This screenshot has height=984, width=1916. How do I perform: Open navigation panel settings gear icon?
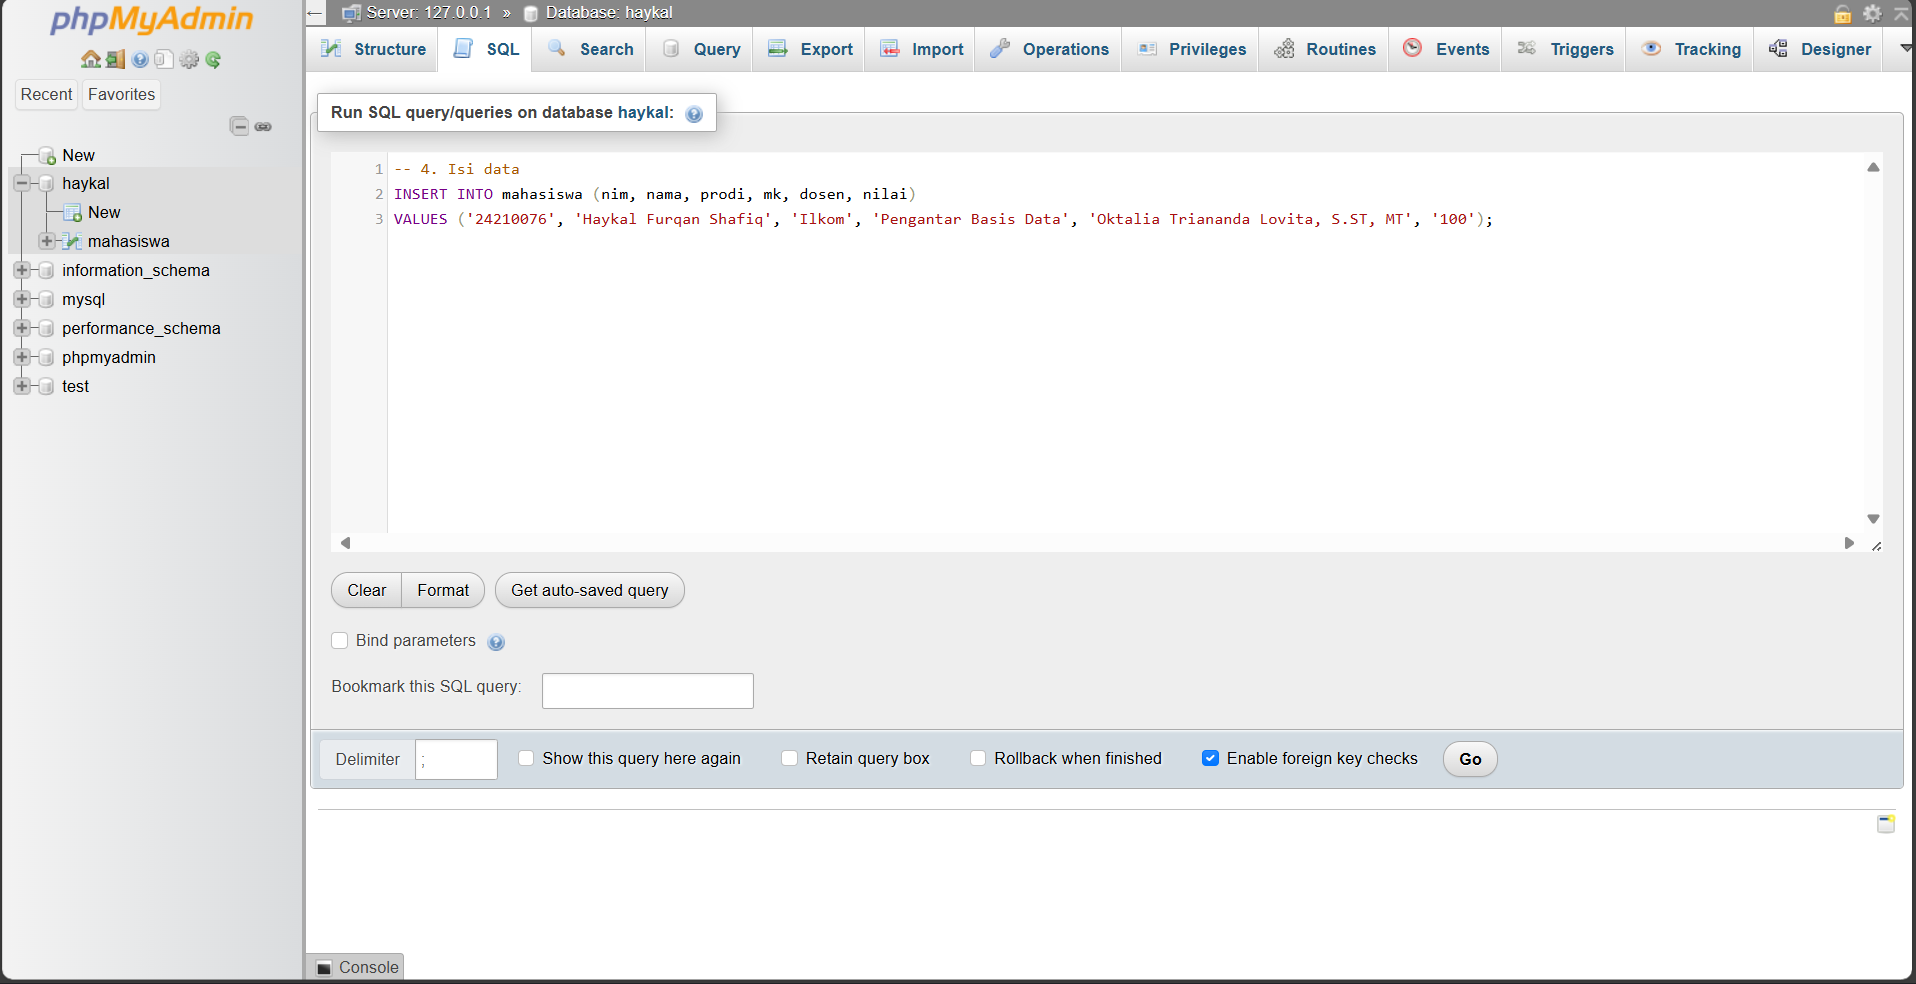click(x=189, y=60)
